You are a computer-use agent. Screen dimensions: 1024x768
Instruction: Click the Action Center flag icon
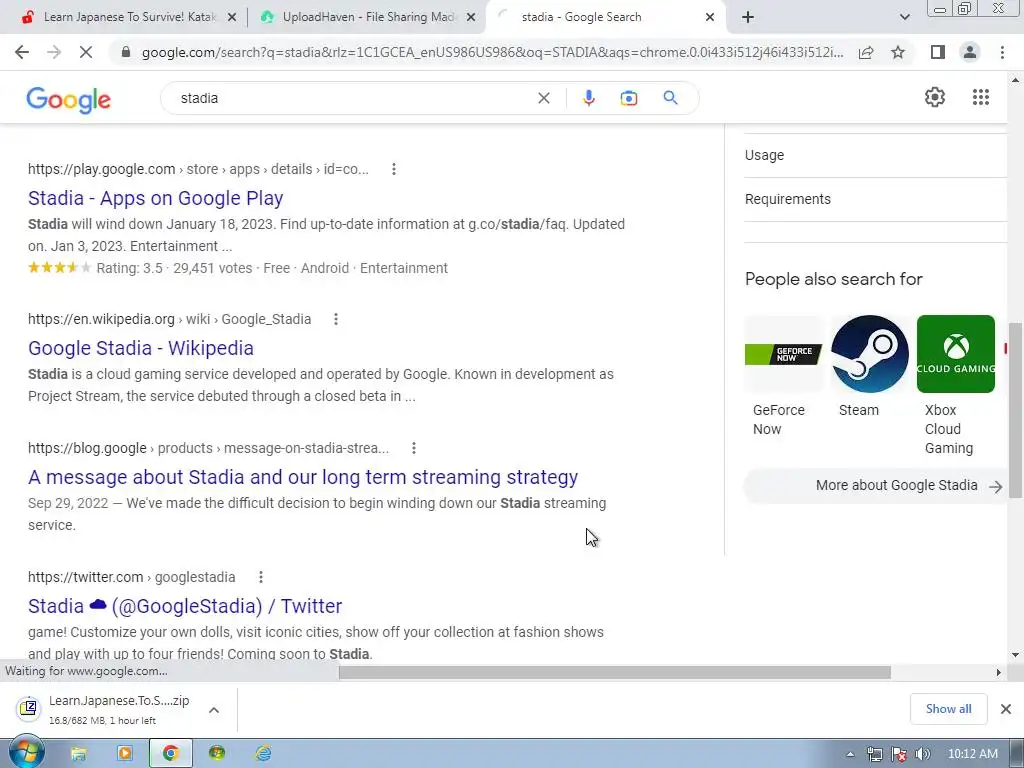tap(899, 754)
